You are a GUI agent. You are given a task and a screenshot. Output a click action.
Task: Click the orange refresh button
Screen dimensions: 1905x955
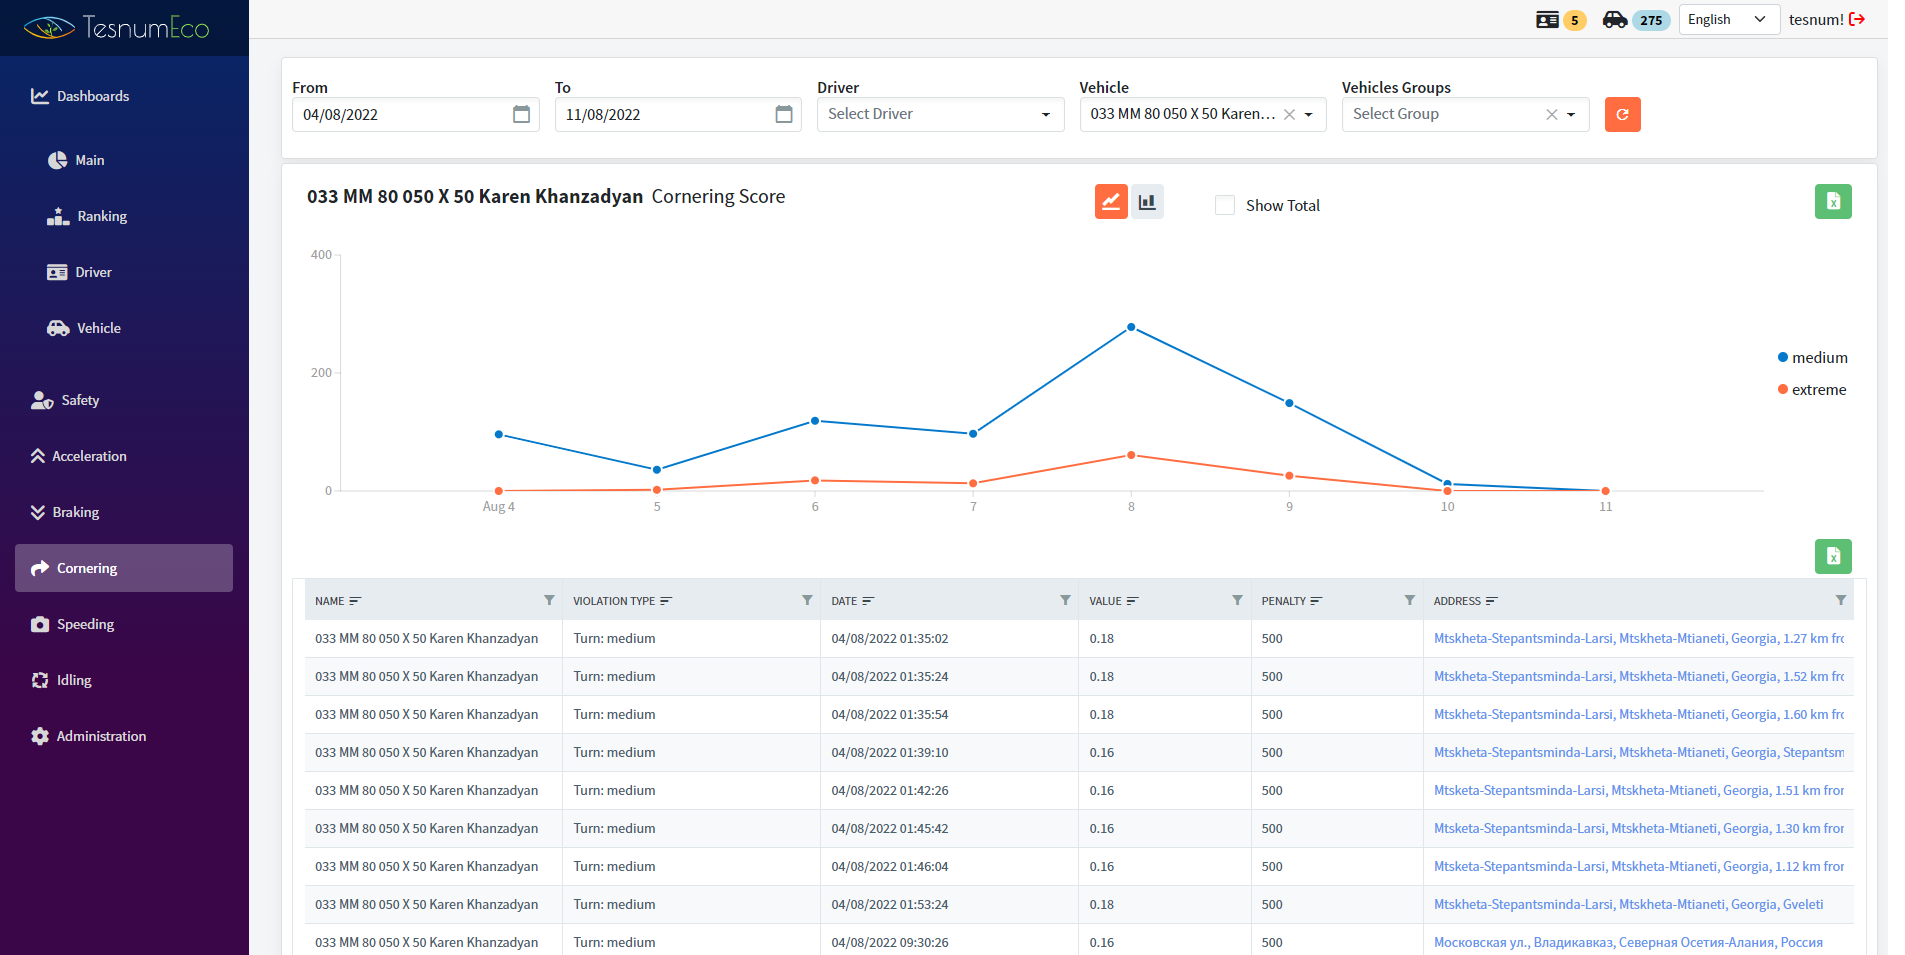(1622, 115)
